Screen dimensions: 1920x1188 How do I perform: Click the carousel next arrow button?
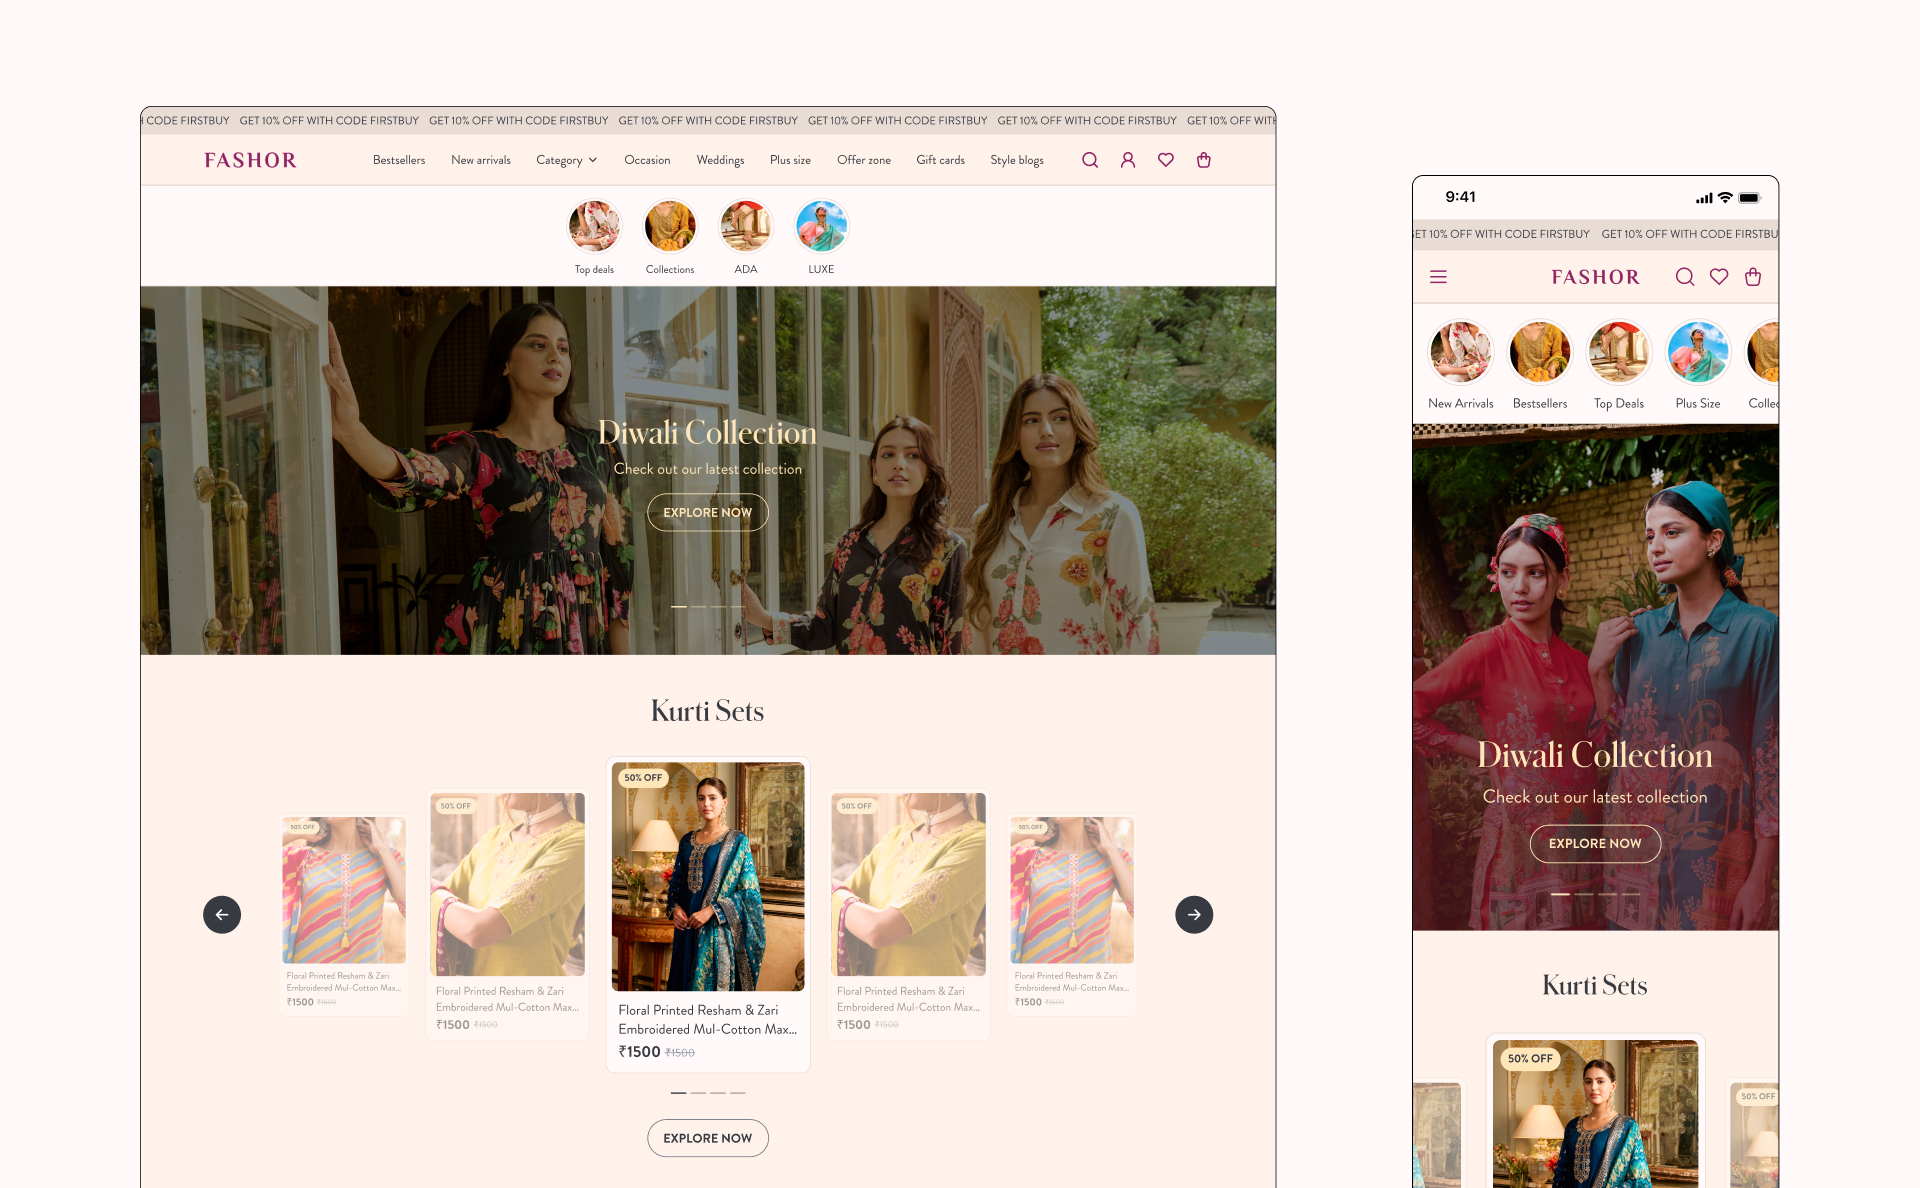click(x=1194, y=914)
